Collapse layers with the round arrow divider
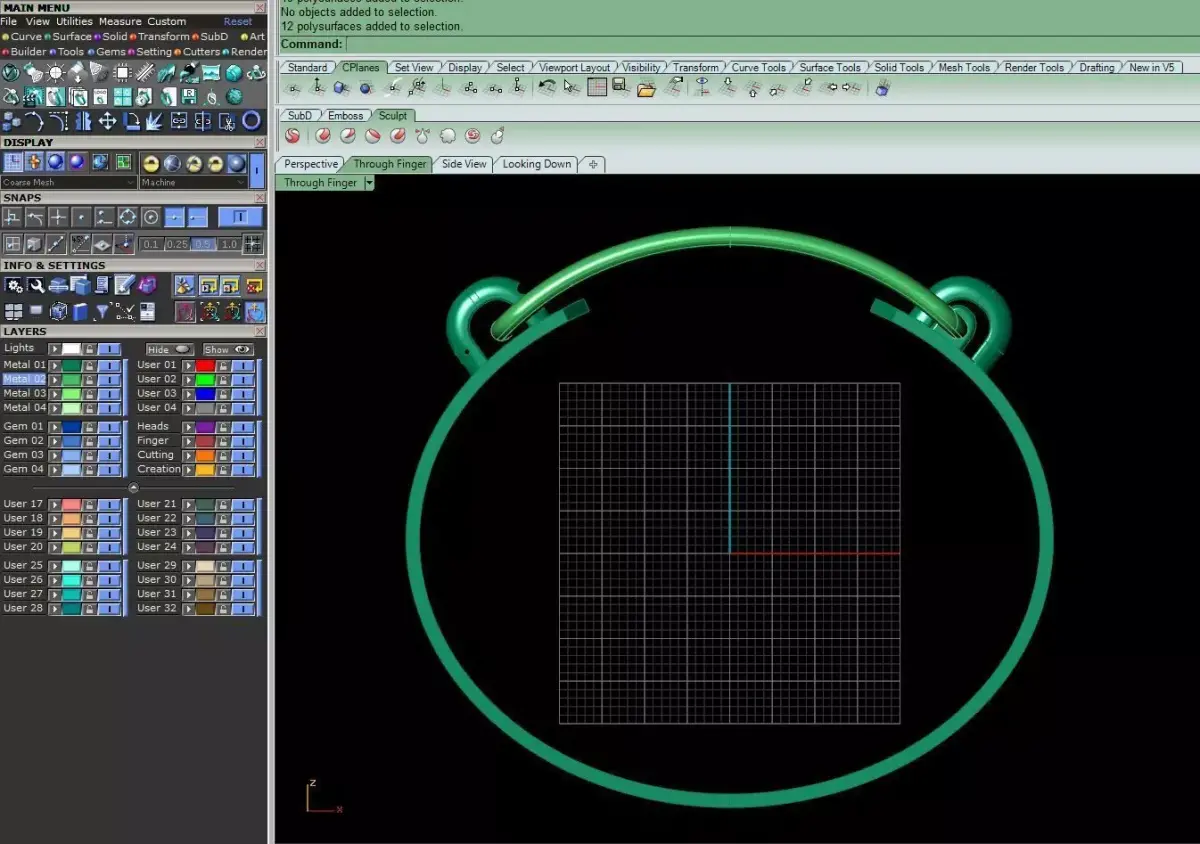The height and width of the screenshot is (844, 1200). point(134,488)
